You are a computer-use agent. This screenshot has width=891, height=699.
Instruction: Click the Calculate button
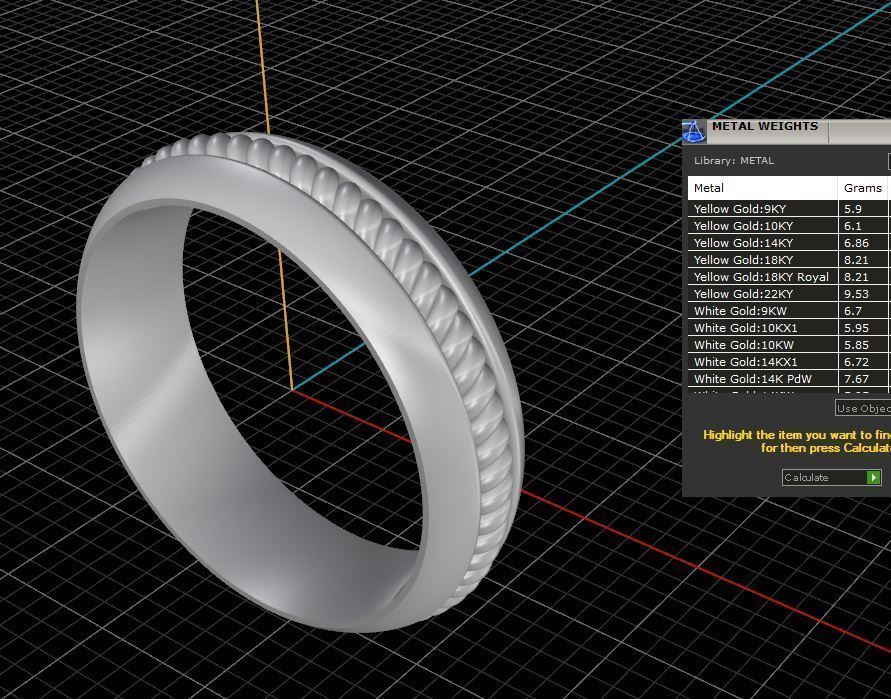[x=832, y=477]
